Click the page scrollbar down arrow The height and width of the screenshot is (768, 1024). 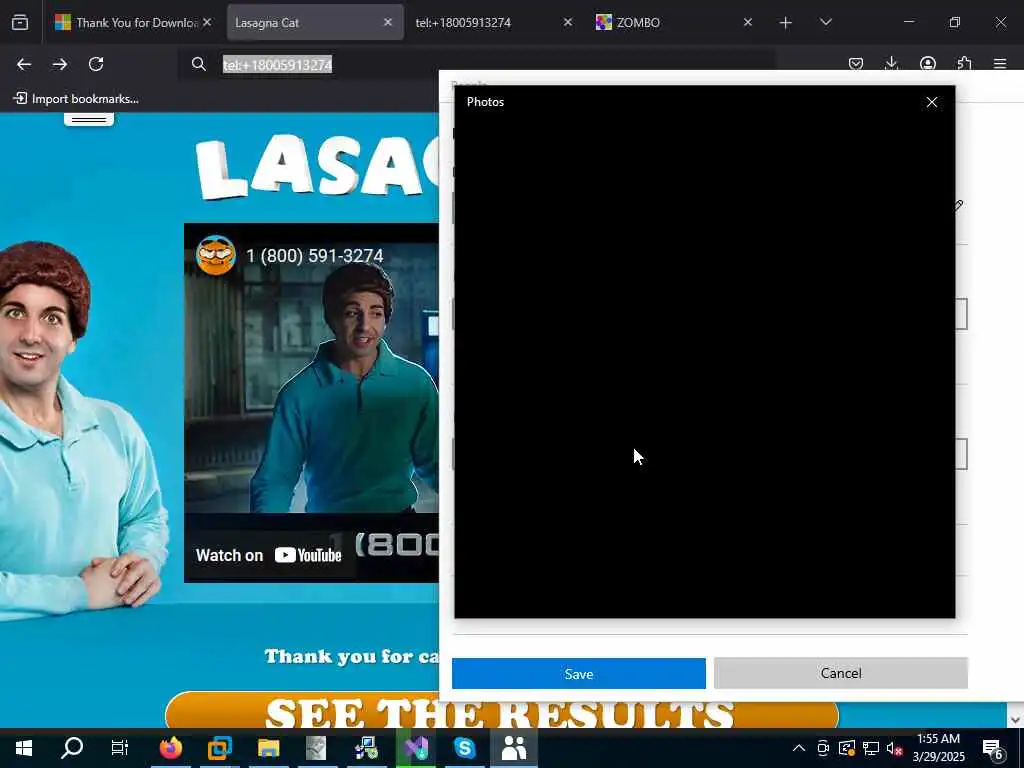tap(1015, 720)
